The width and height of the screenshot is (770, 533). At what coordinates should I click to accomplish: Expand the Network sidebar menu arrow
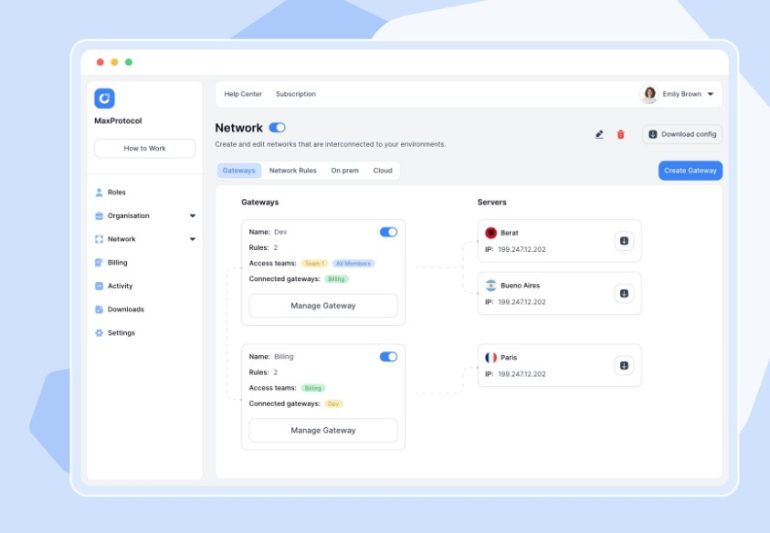click(192, 239)
